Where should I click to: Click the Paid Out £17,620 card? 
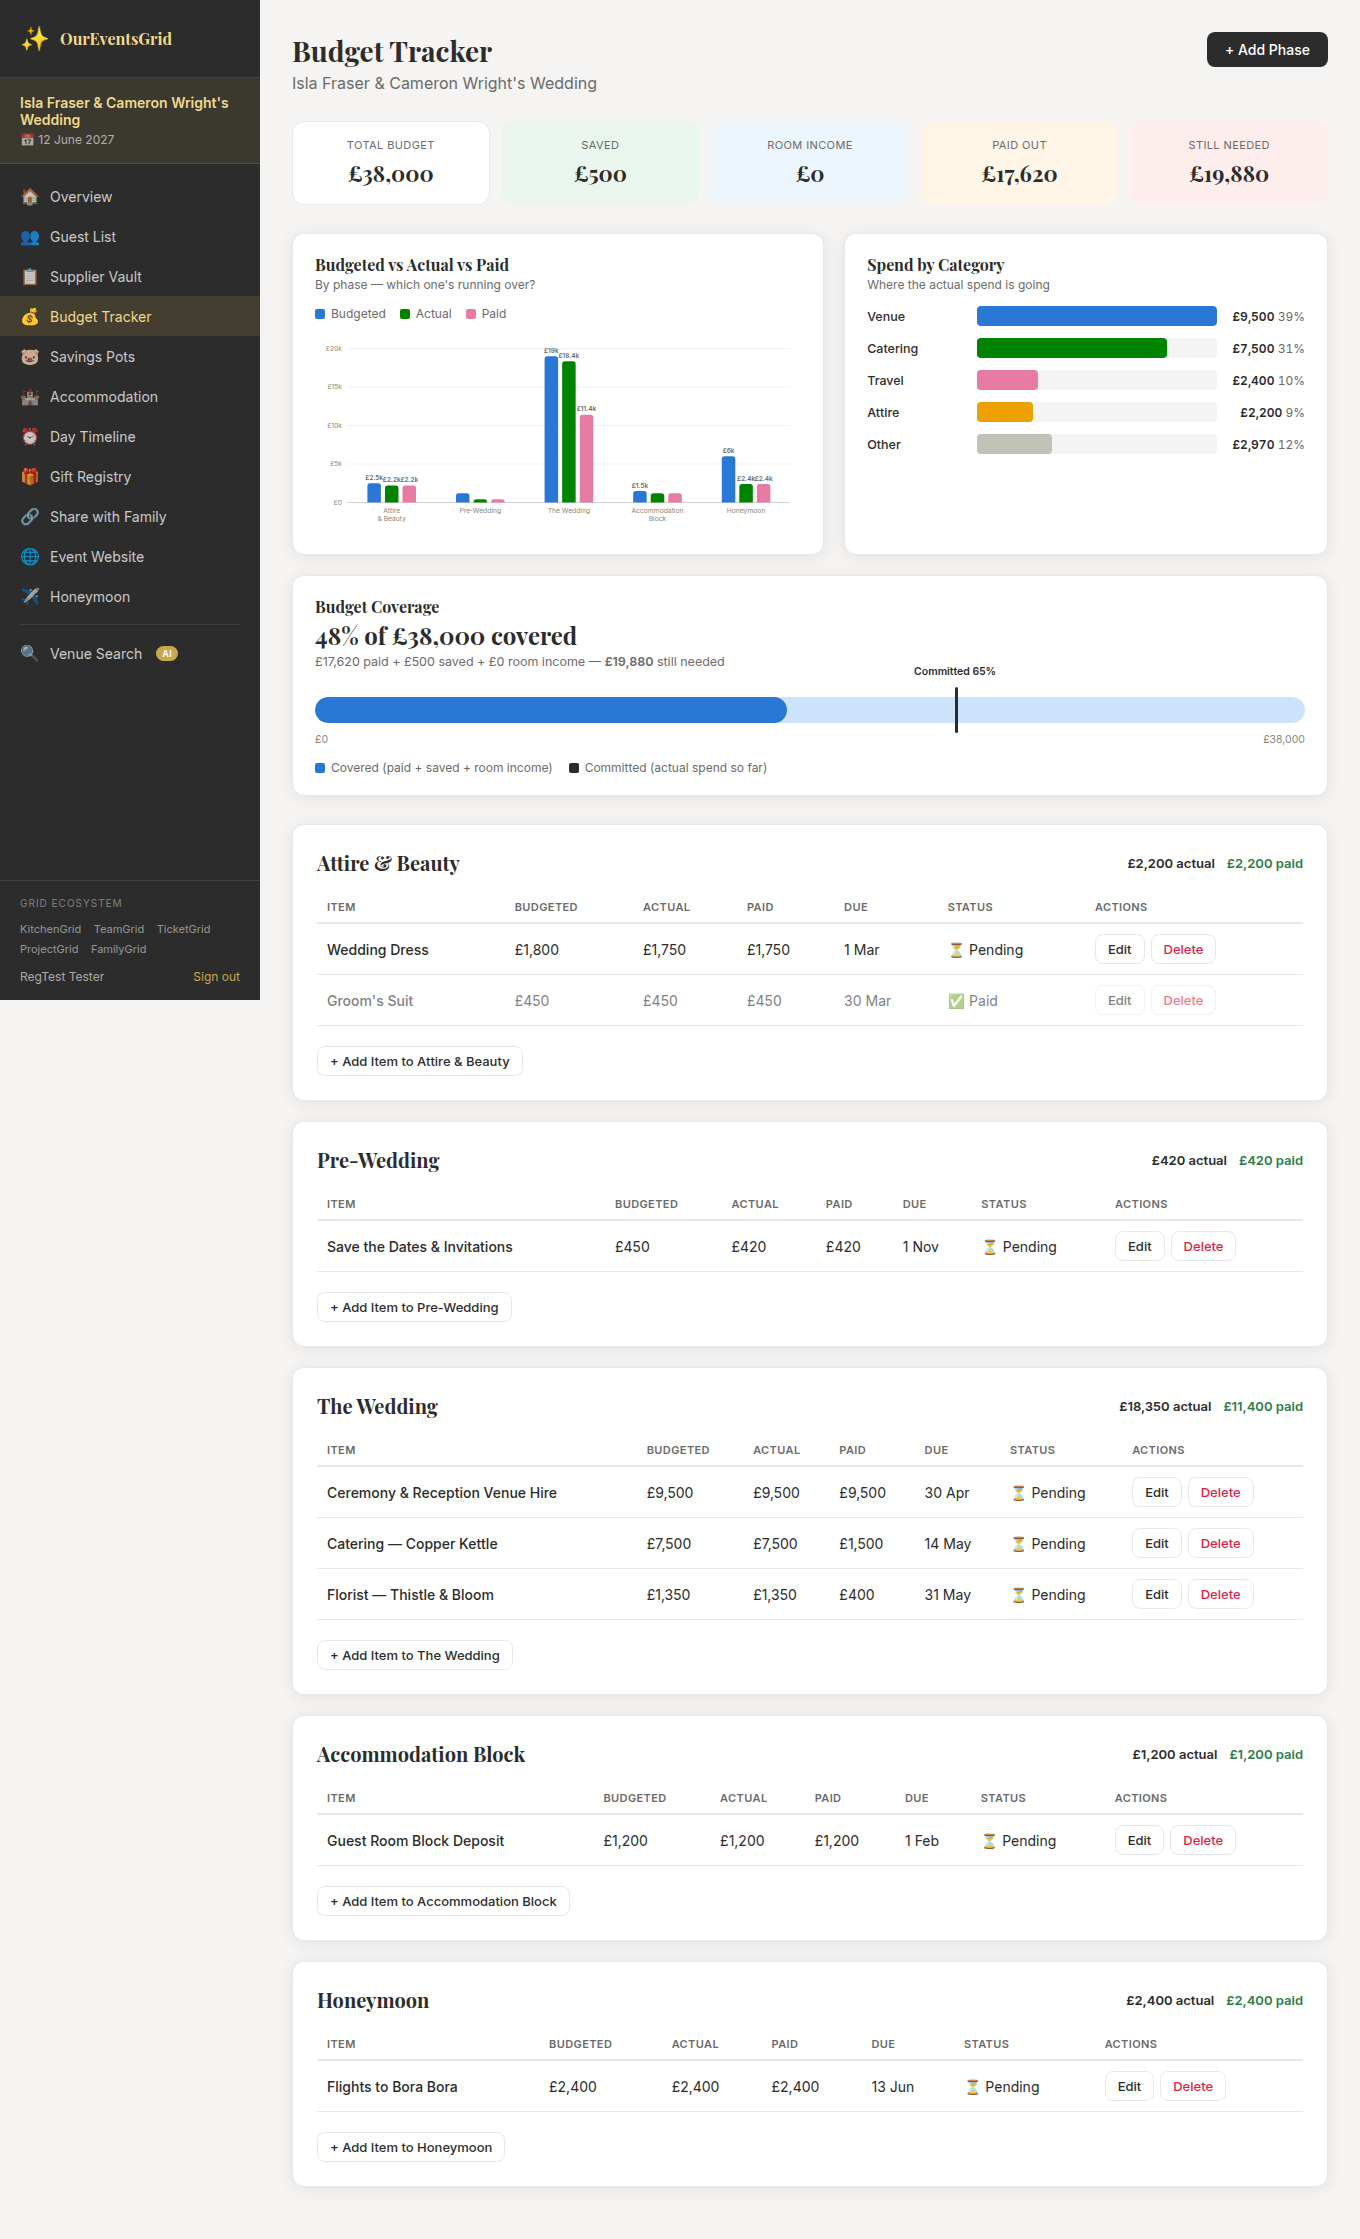click(x=1019, y=163)
